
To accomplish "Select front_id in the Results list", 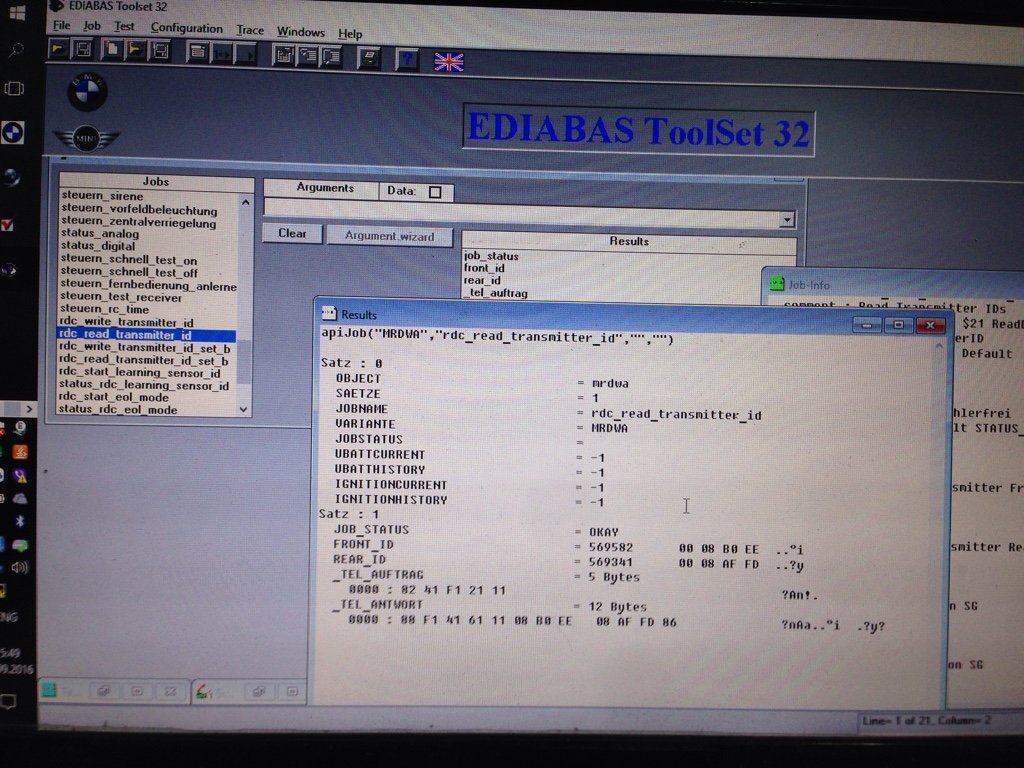I will [x=484, y=268].
